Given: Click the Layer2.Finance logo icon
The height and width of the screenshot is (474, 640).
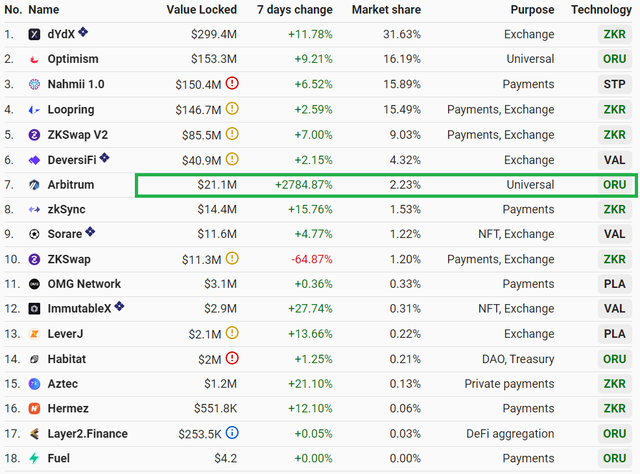Looking at the screenshot, I should click(x=34, y=434).
